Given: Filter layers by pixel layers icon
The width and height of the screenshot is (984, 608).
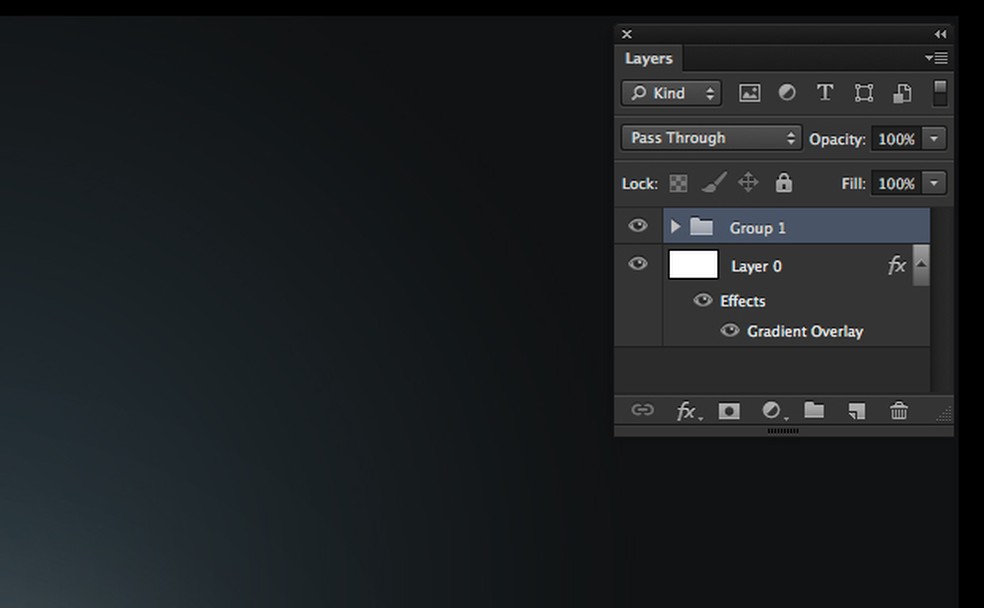Looking at the screenshot, I should pos(749,93).
